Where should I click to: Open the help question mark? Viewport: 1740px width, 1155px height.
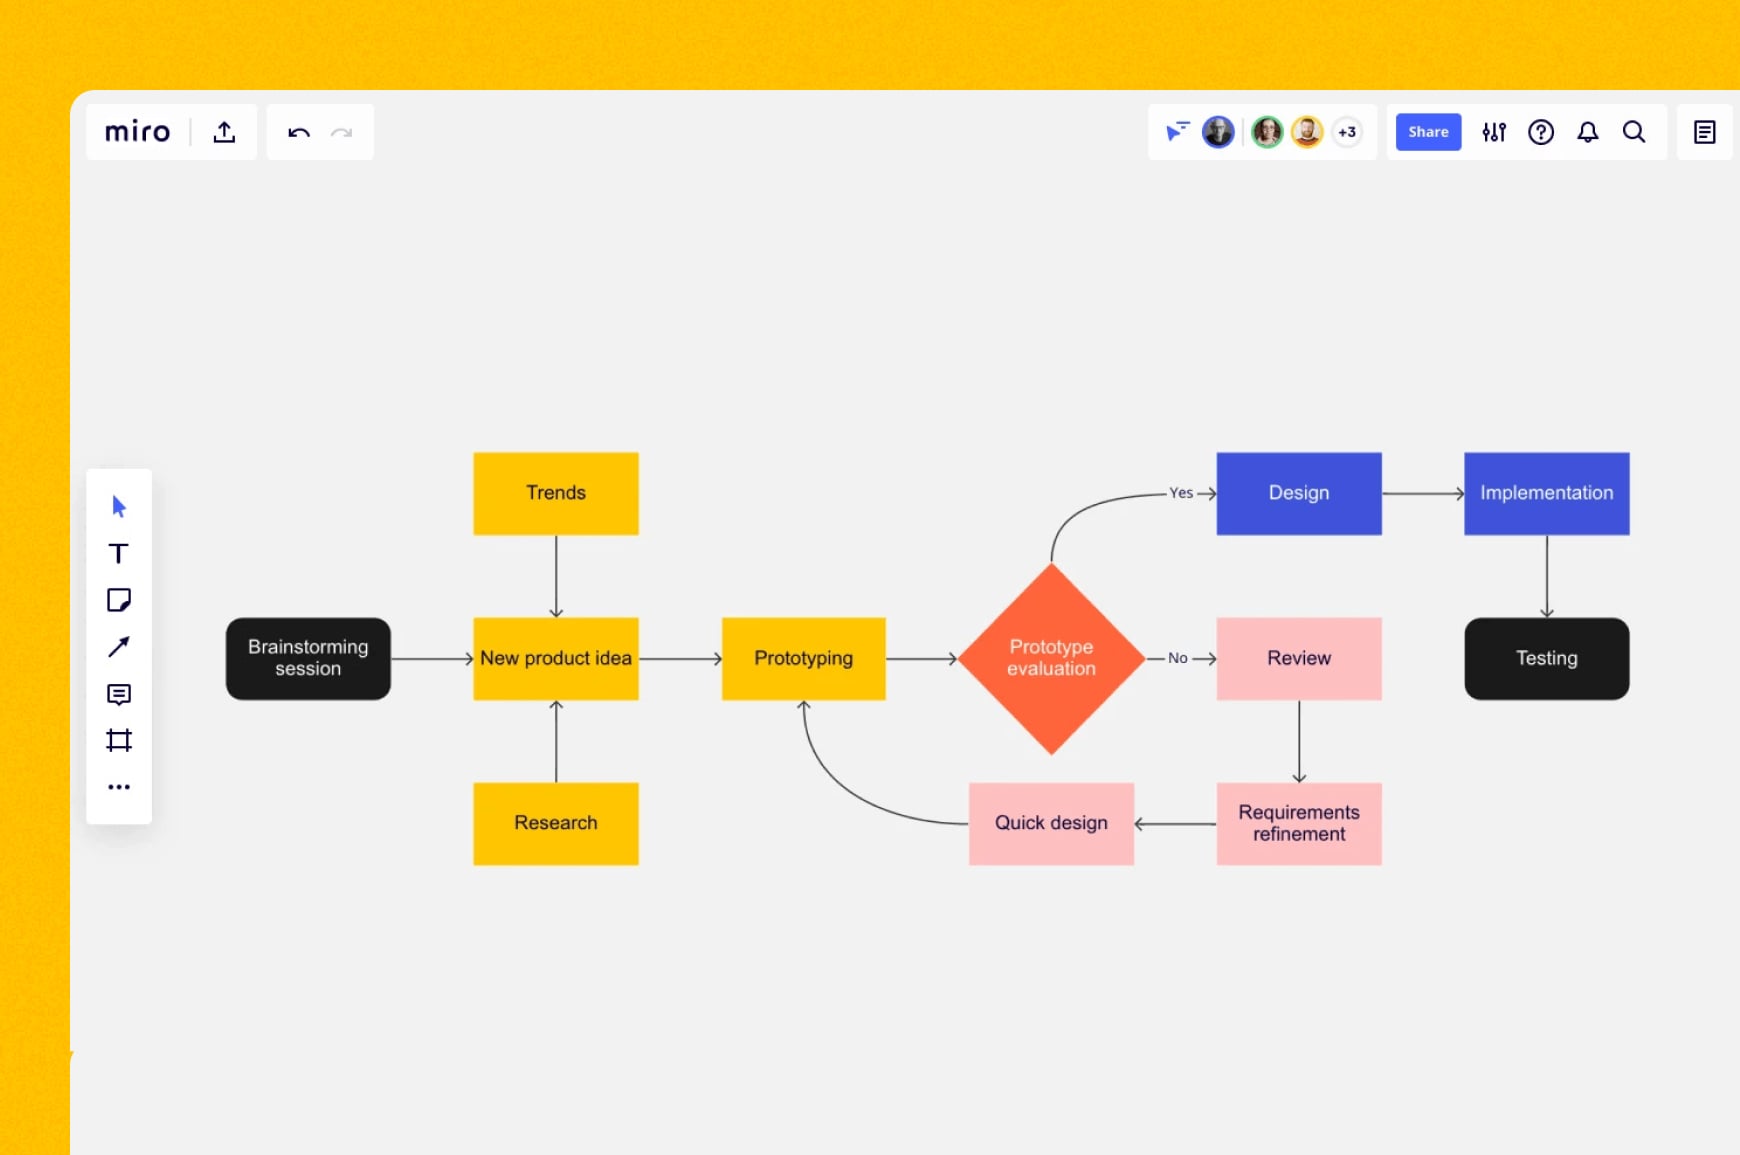point(1541,132)
